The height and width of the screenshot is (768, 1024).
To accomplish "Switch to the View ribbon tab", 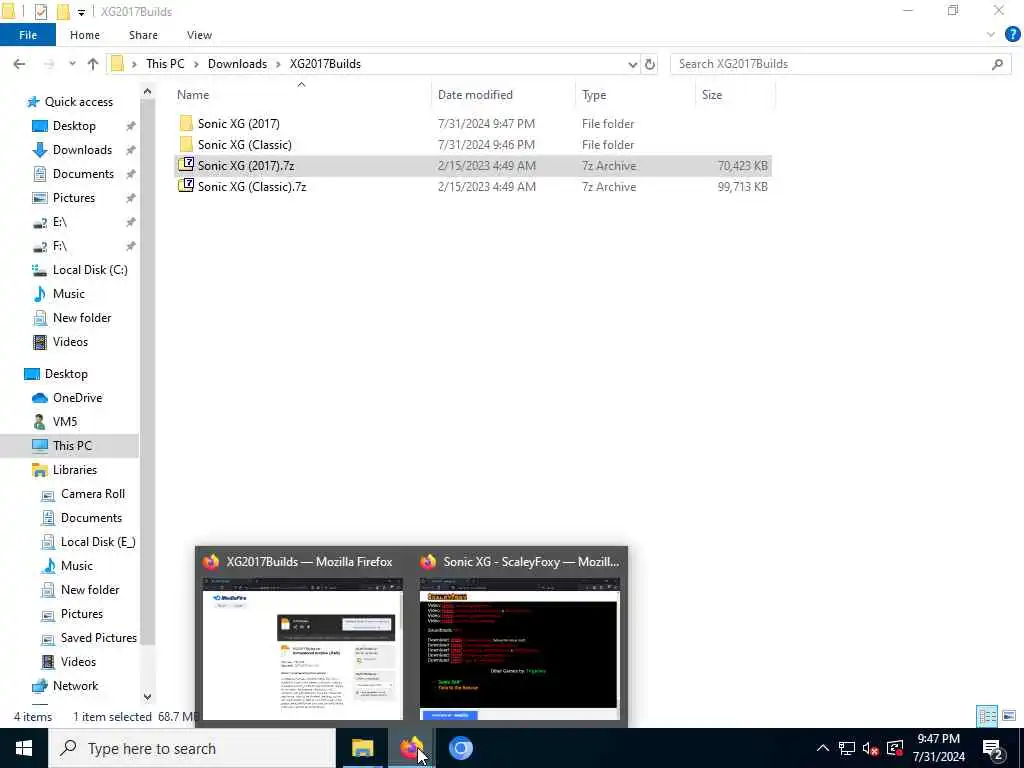I will [199, 35].
